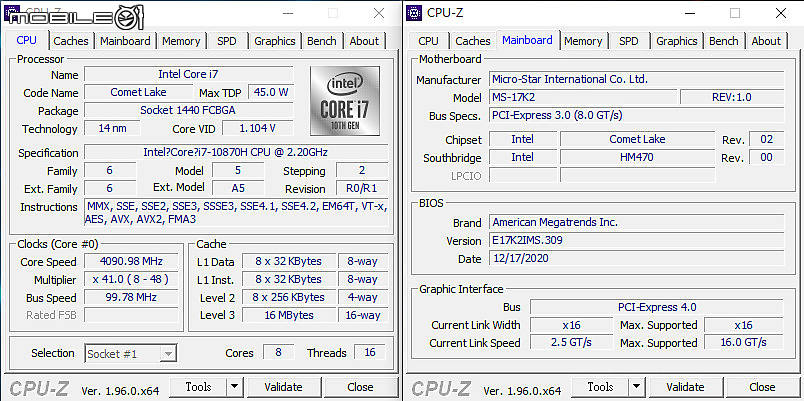Click Graphic Interface Bus value PCI-Express 4.0
804x401 pixels.
(x=657, y=307)
